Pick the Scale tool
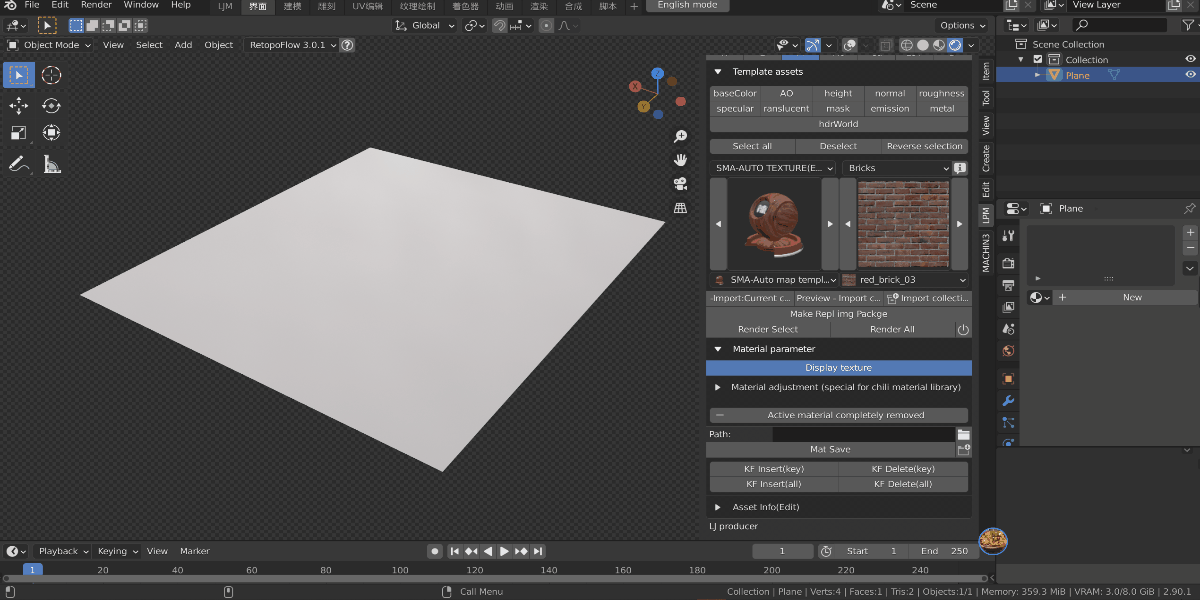Image resolution: width=1200 pixels, height=600 pixels. click(19, 132)
